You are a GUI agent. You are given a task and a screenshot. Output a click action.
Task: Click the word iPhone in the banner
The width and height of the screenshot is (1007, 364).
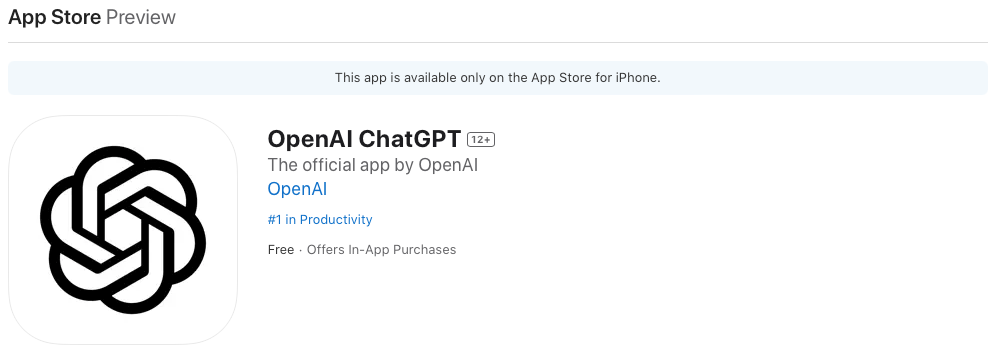coord(636,78)
